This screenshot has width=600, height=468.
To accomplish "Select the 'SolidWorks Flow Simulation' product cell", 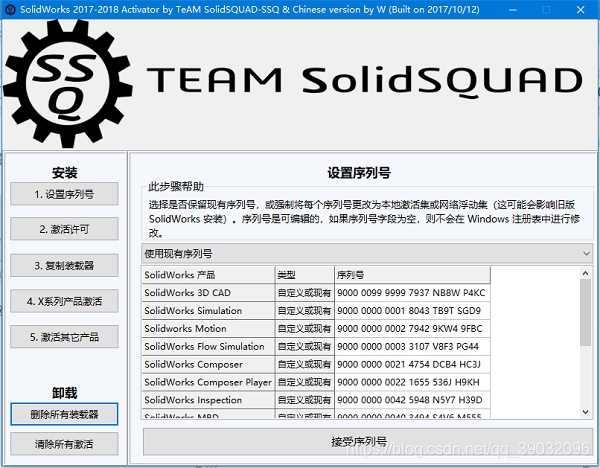I will [x=208, y=346].
